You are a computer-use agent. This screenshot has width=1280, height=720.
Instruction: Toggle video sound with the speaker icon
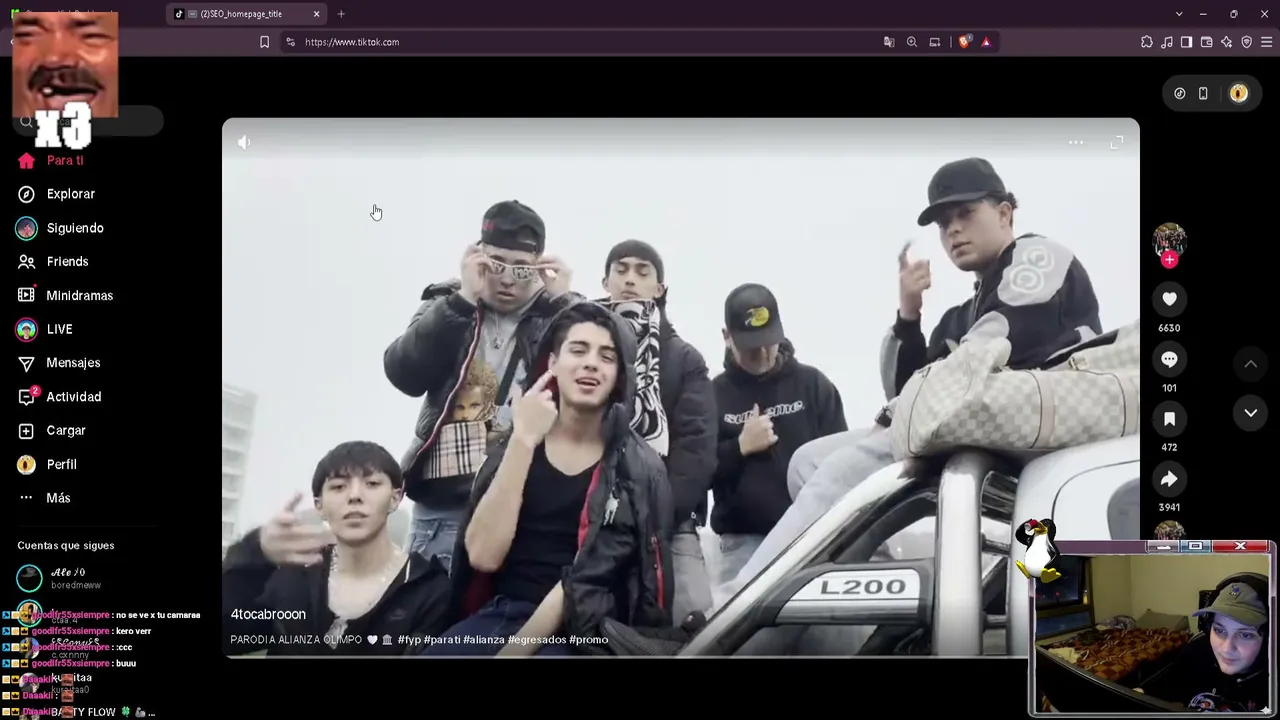click(x=244, y=142)
